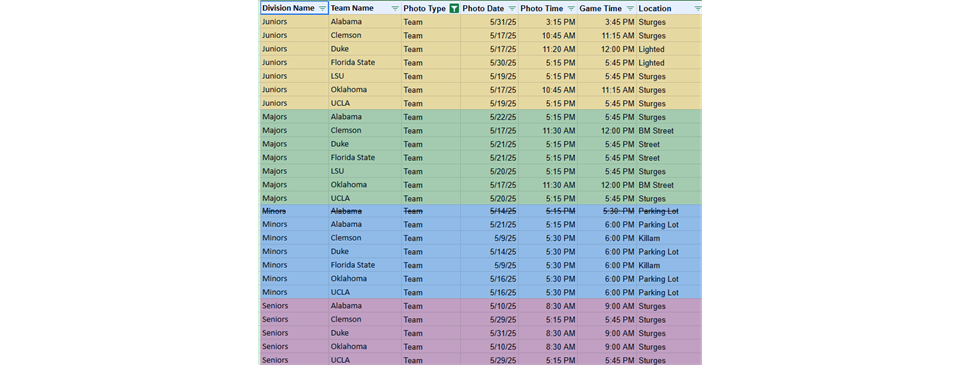This screenshot has height=365, width=960.
Task: Open the Location column filter icon
Action: click(x=697, y=9)
